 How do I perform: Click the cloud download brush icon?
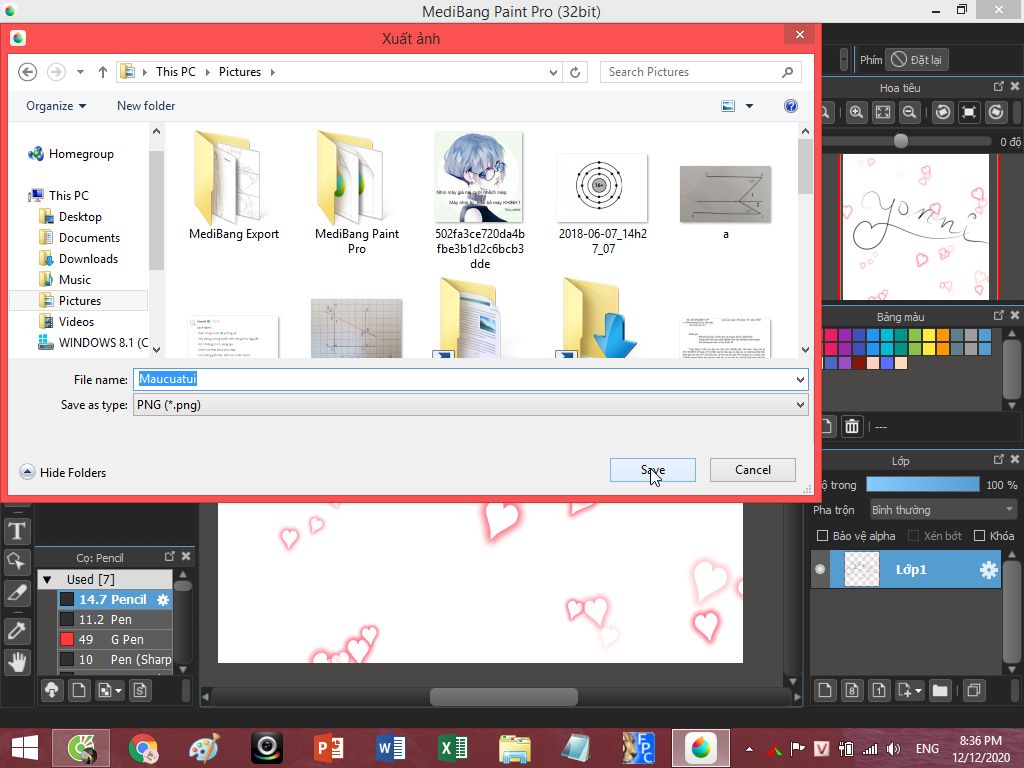point(52,690)
